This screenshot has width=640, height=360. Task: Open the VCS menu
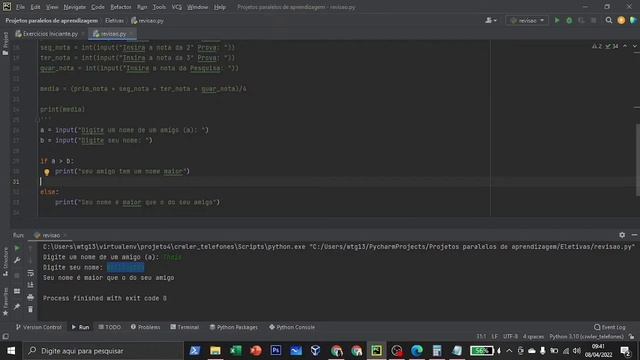pyautogui.click(x=177, y=7)
